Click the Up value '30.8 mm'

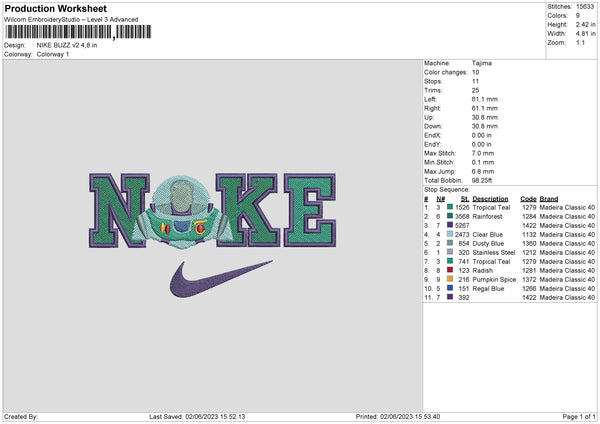click(x=485, y=117)
